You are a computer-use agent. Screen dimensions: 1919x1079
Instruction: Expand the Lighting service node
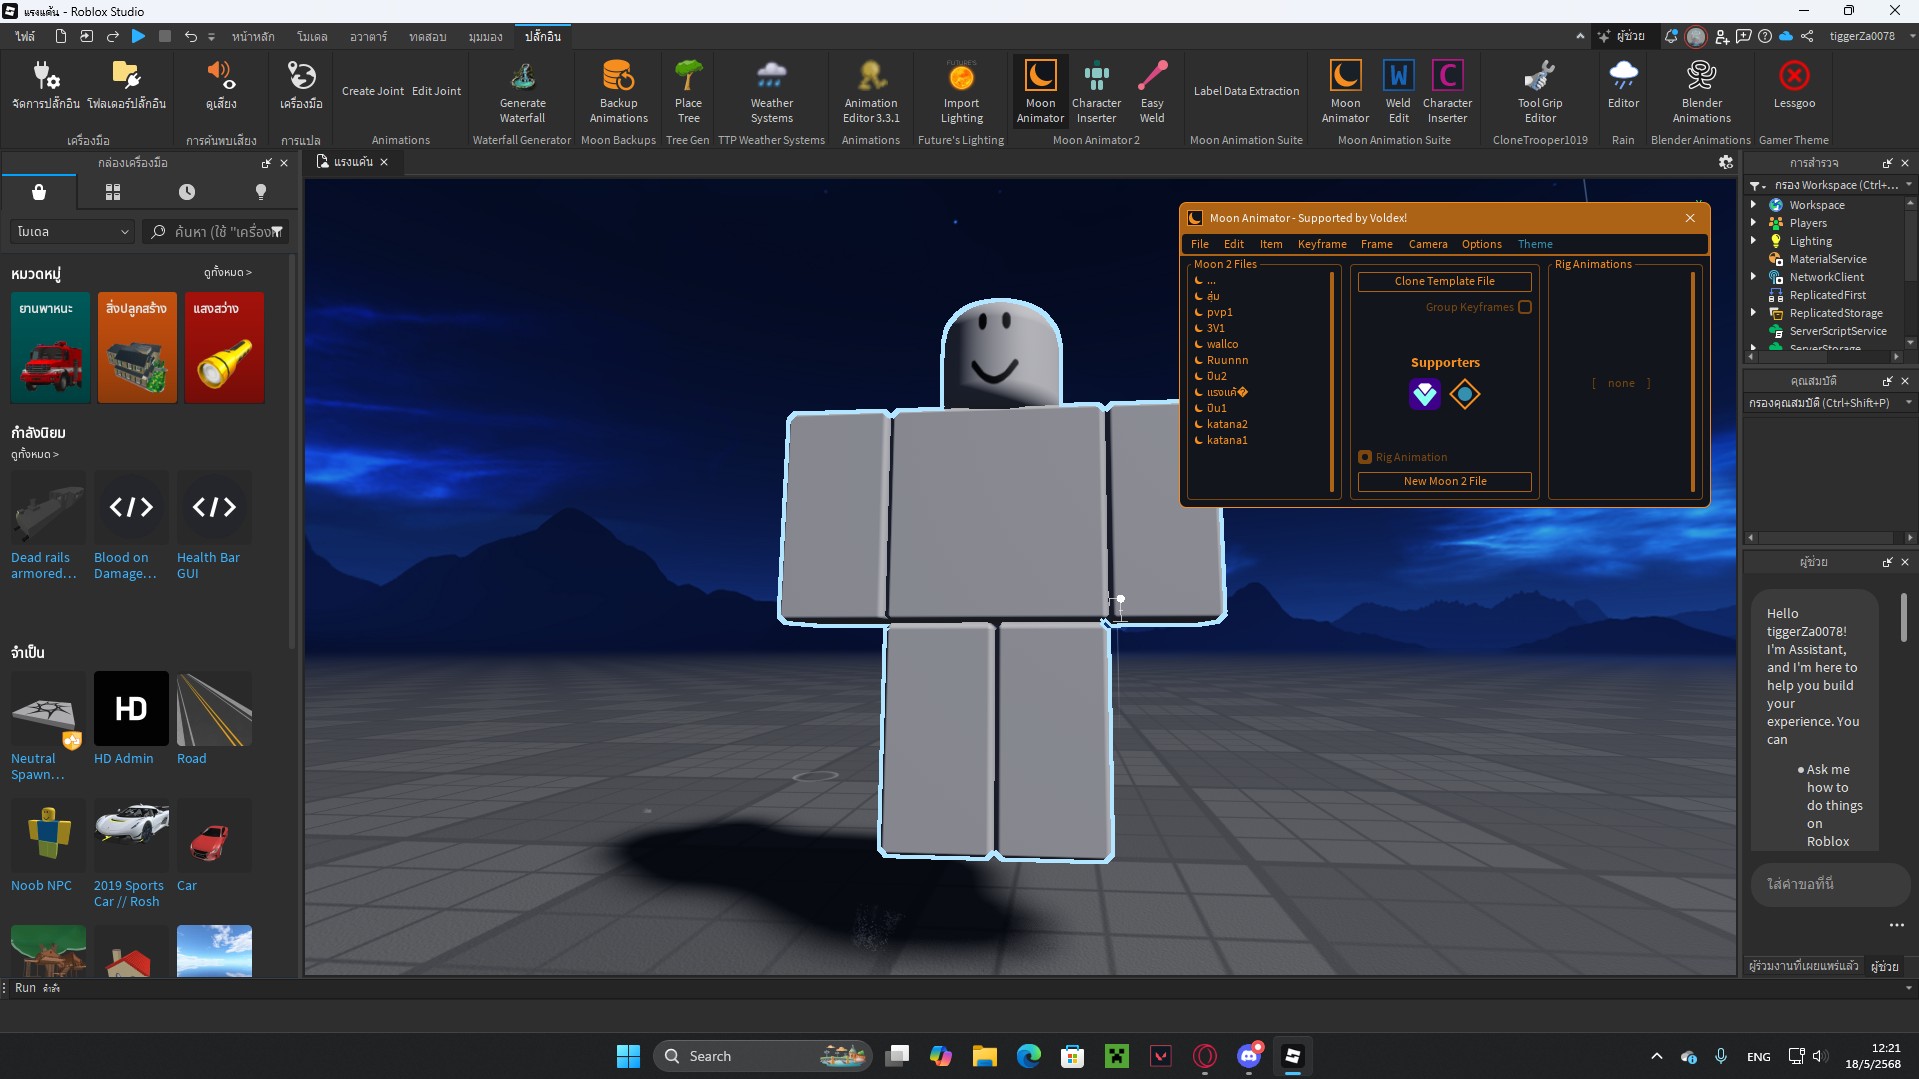pos(1753,241)
